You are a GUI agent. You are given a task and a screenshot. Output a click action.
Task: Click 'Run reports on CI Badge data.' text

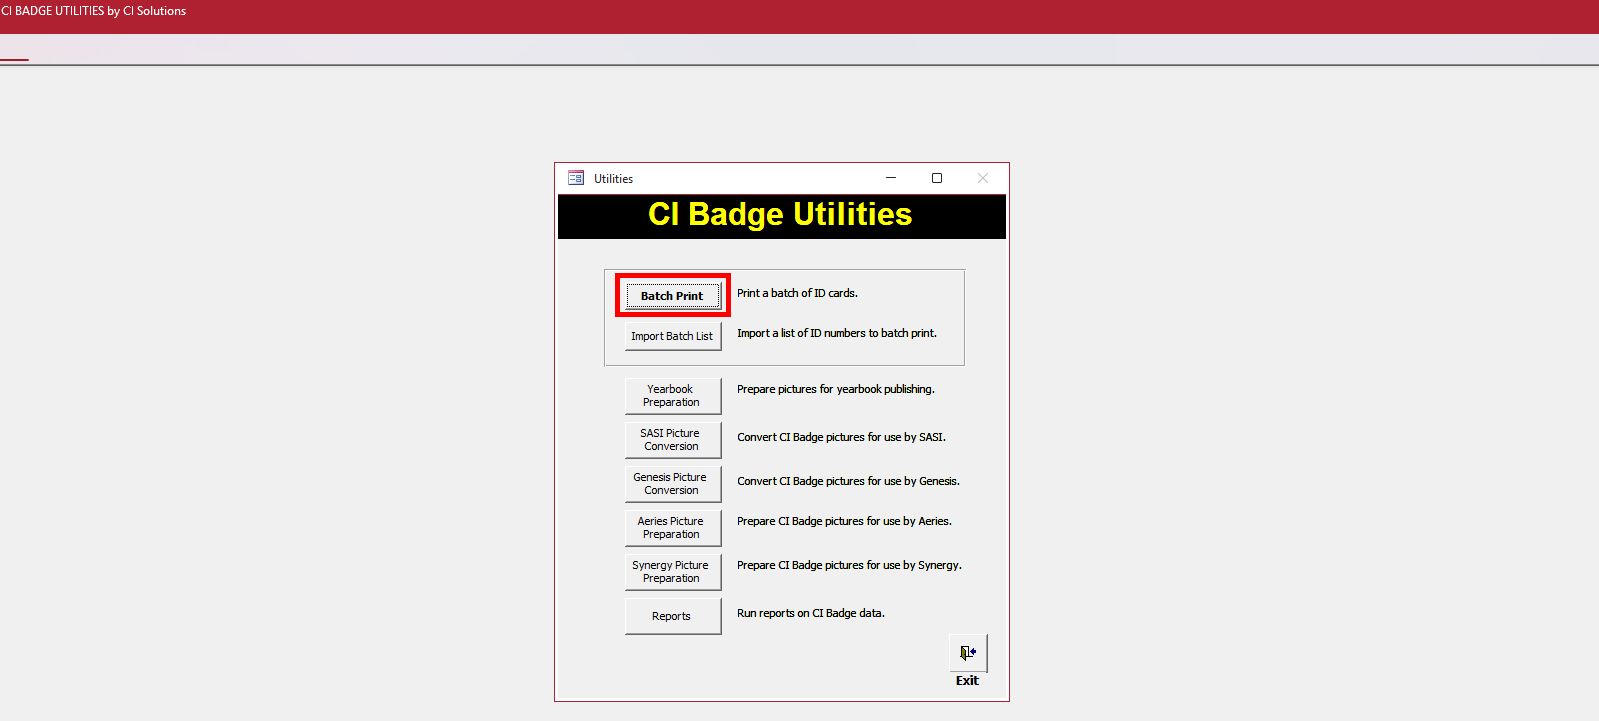click(x=811, y=613)
